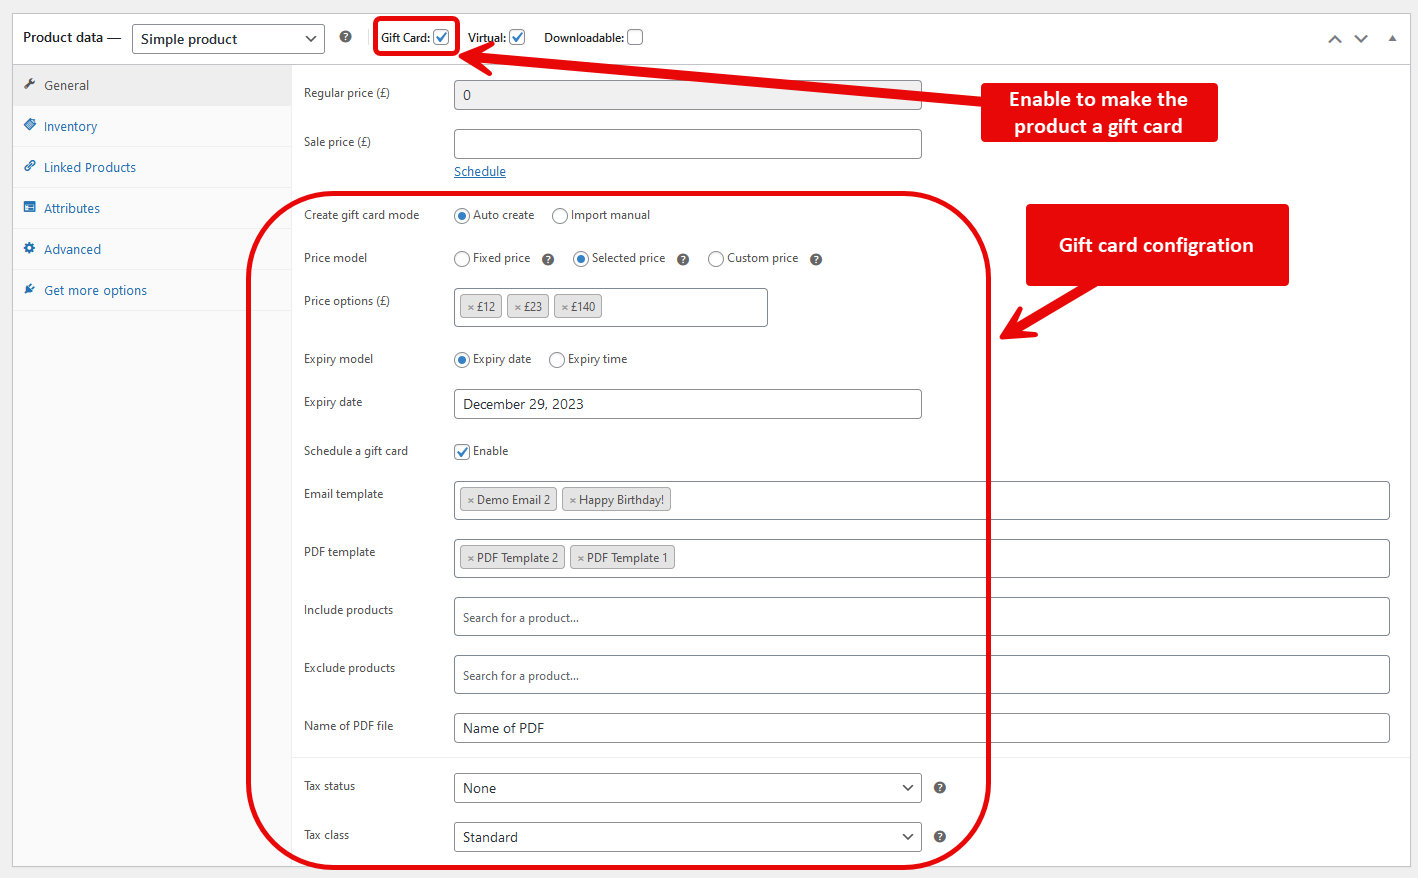This screenshot has height=878, width=1418.
Task: Open the Inventory tab
Action: (152, 126)
